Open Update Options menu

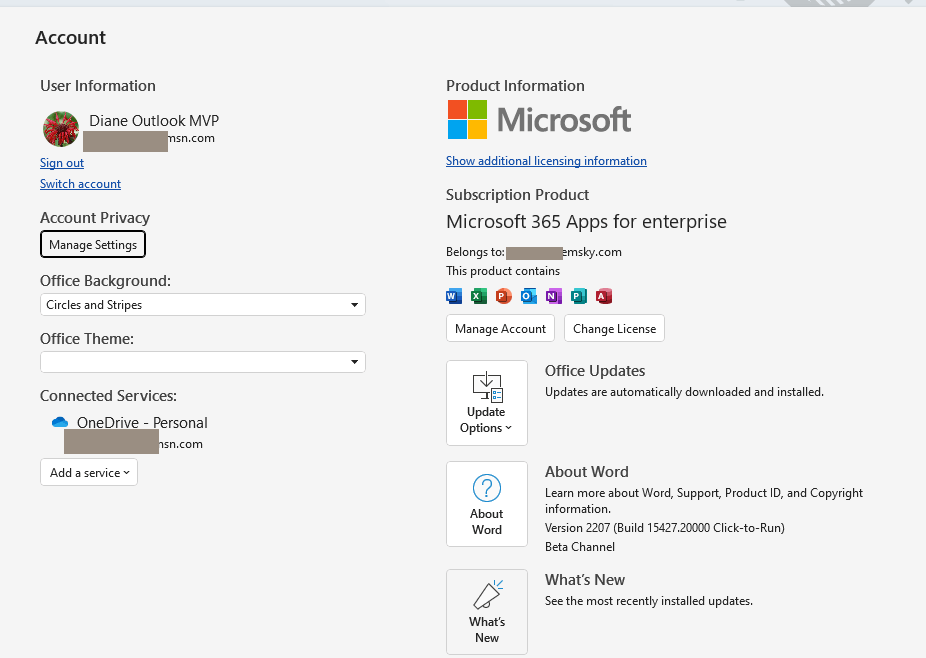point(487,403)
